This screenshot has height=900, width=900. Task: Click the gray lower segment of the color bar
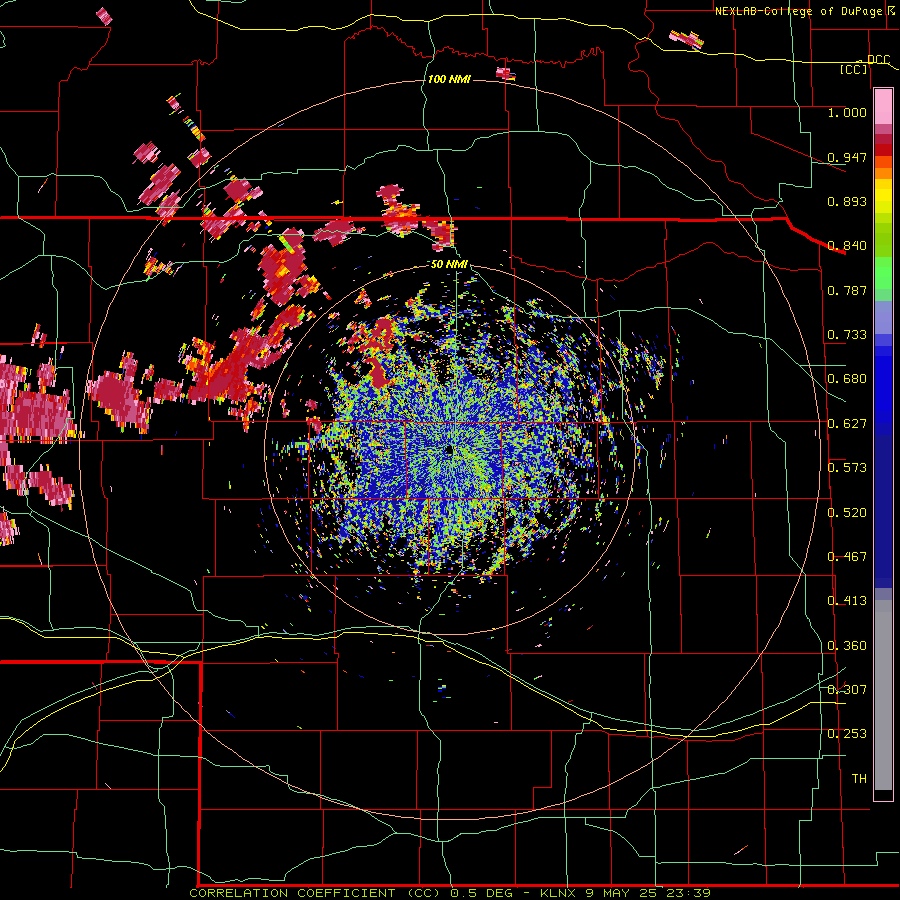click(883, 695)
